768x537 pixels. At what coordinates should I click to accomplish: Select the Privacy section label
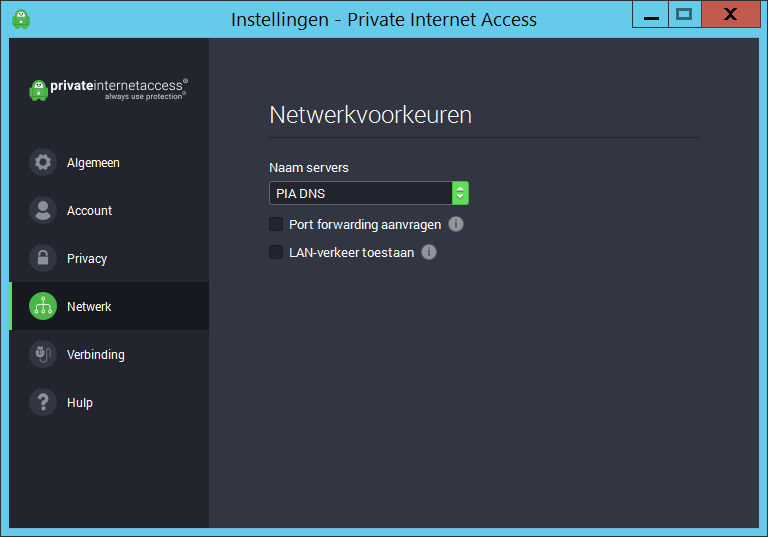[x=87, y=259]
